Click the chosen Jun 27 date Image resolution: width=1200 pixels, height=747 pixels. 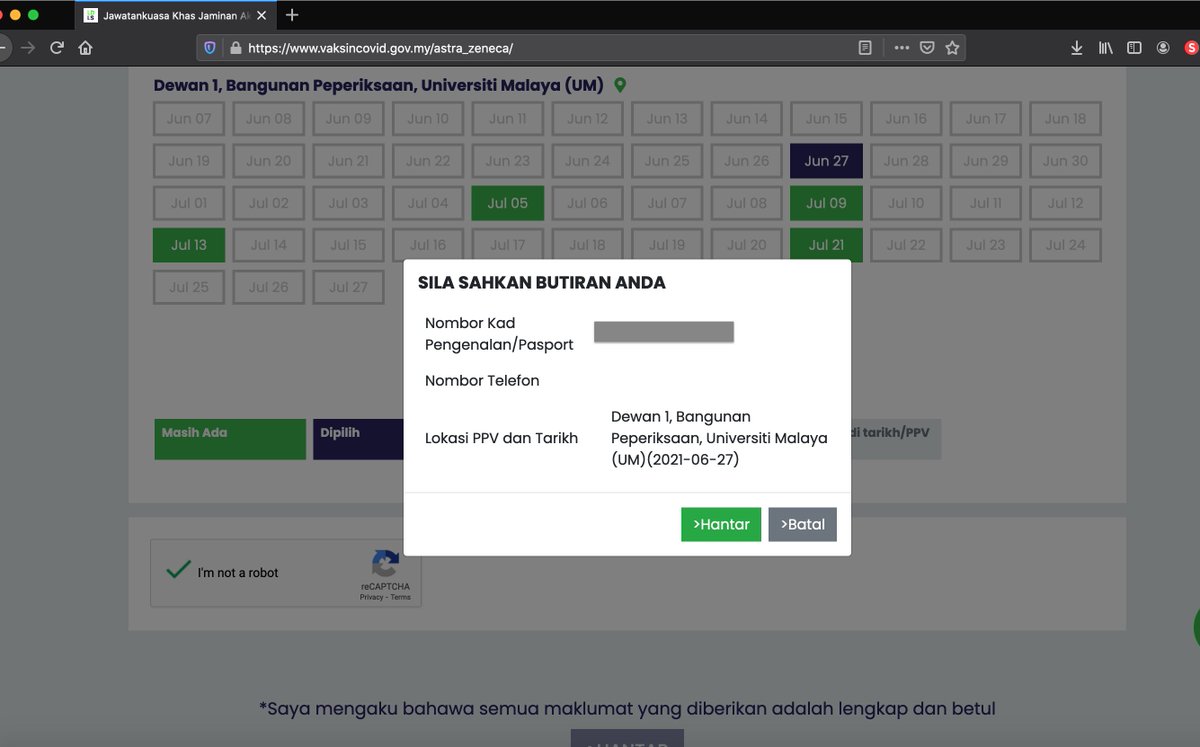[826, 161]
